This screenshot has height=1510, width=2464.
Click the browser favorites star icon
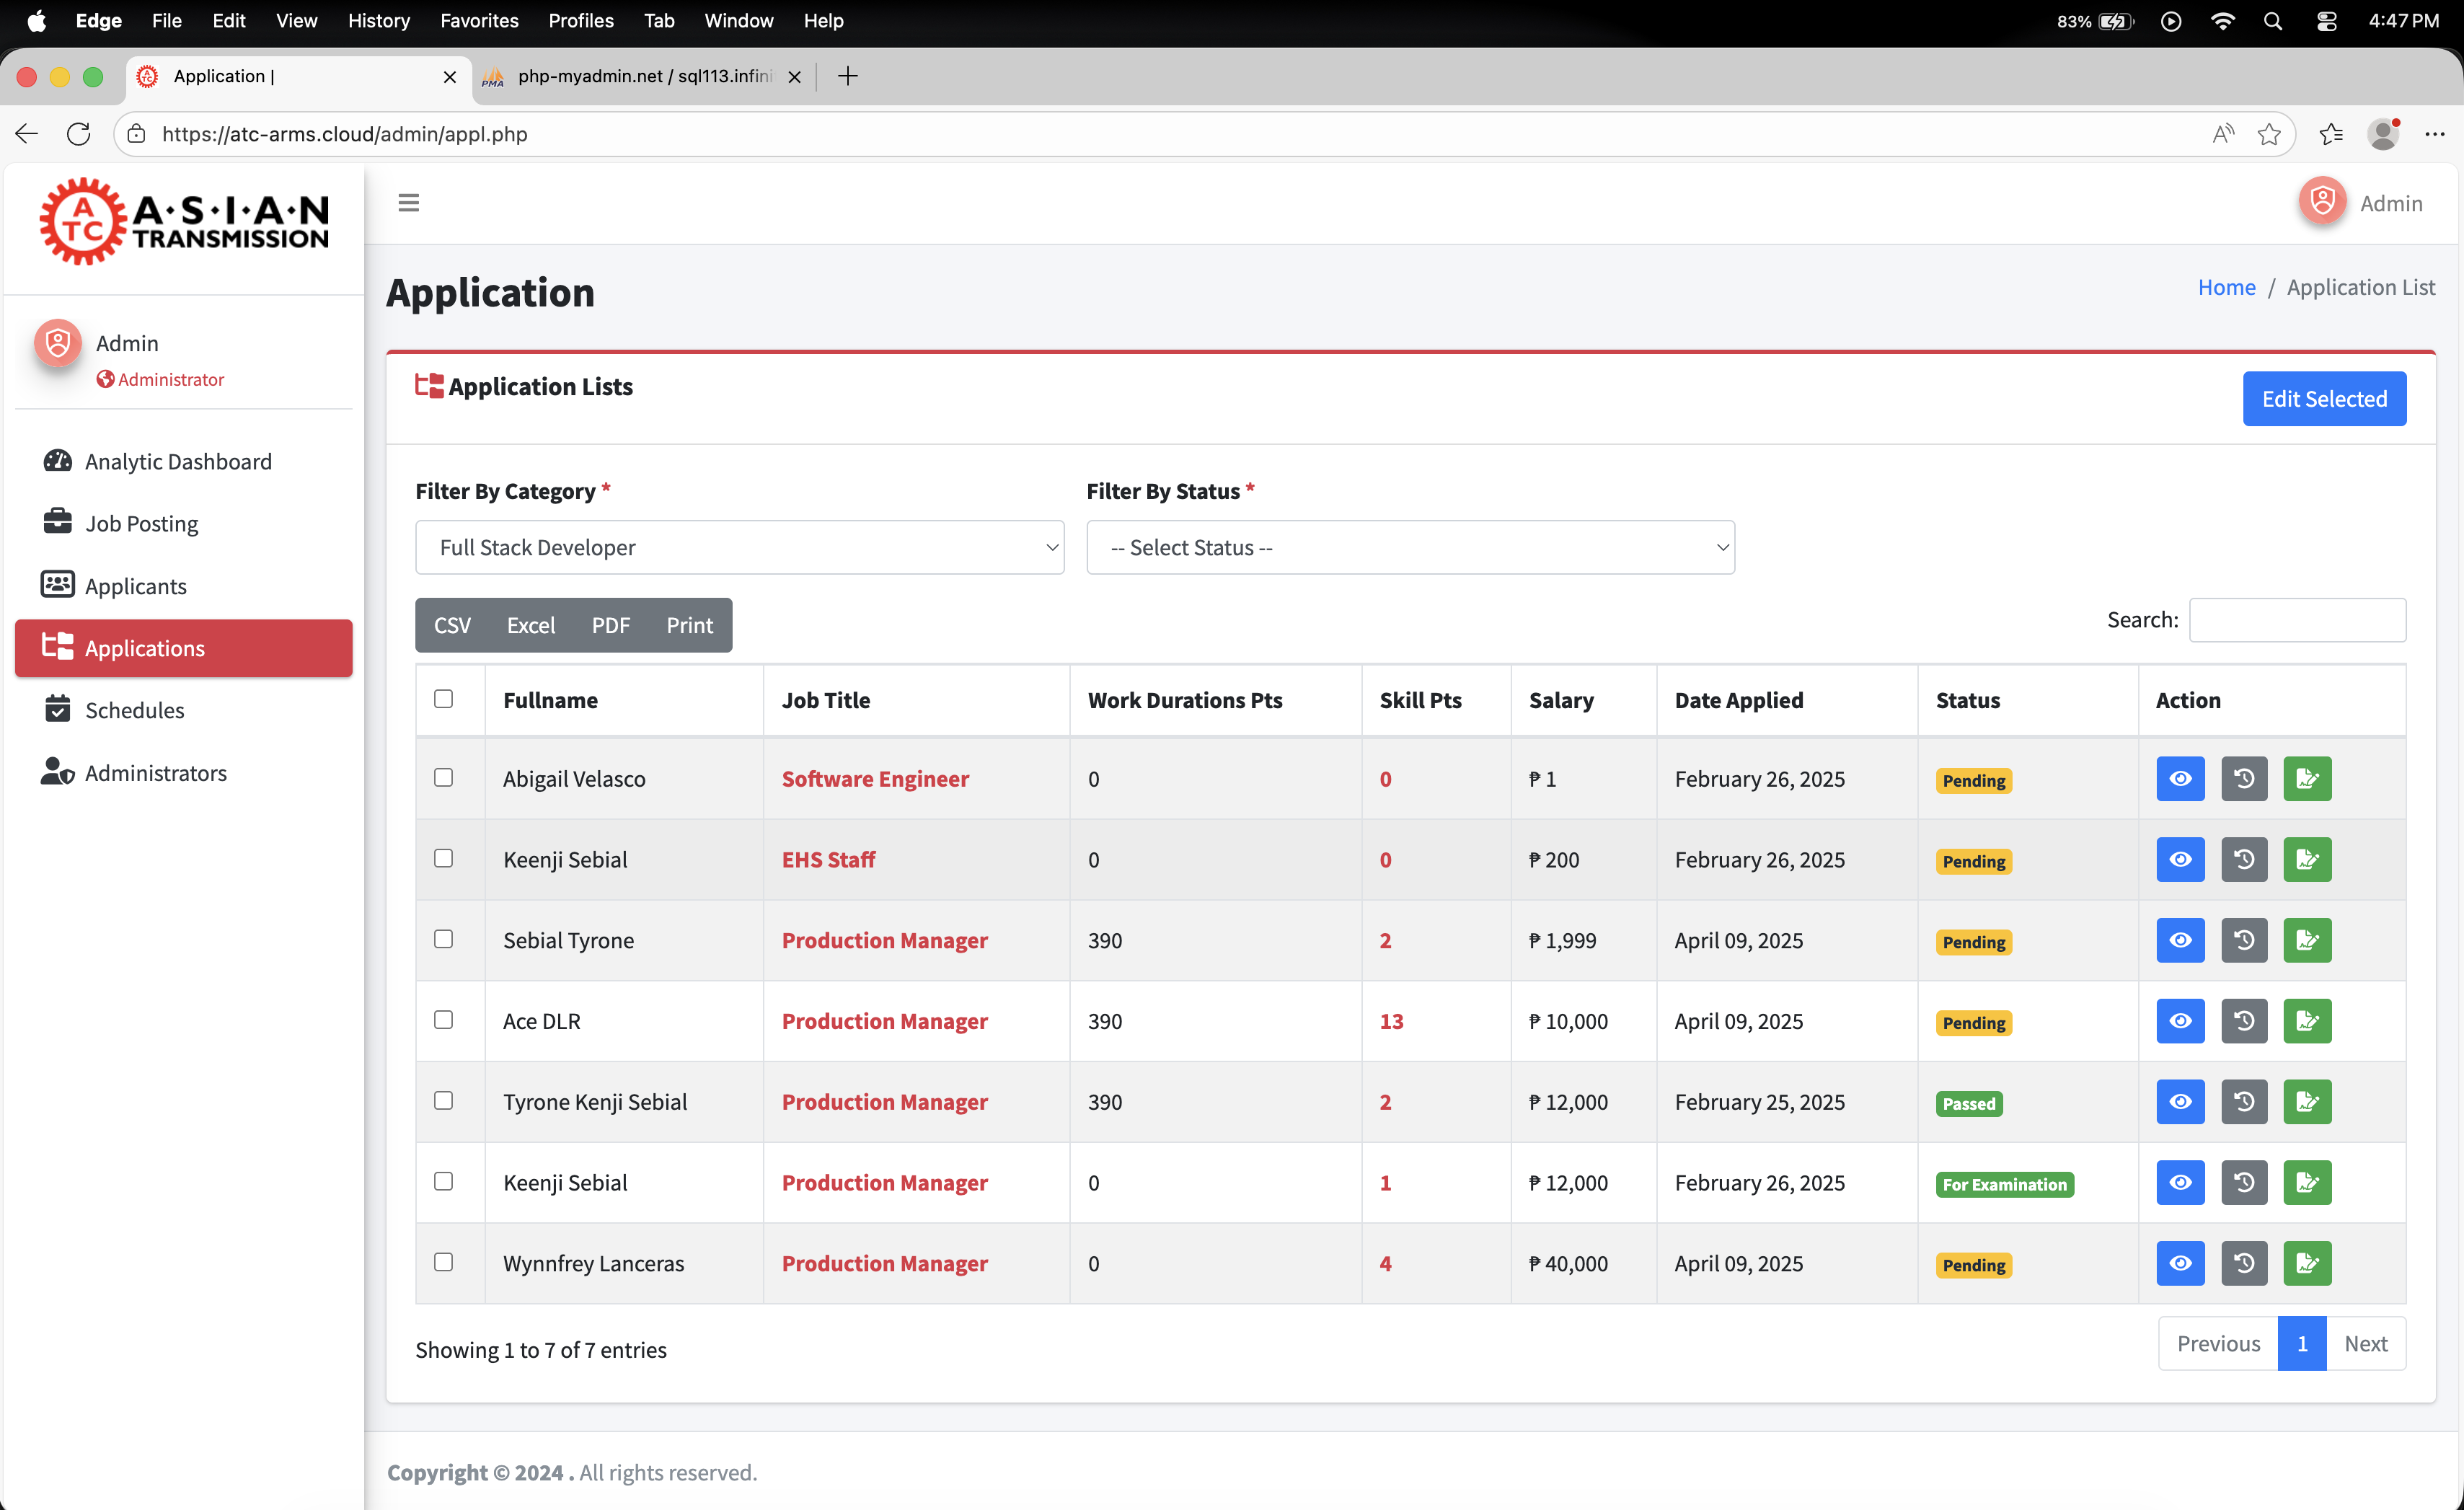click(2269, 134)
